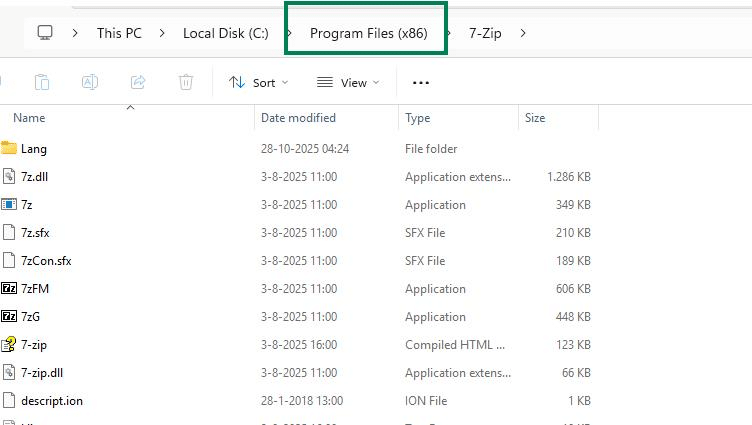752x425 pixels.
Task: Navigate to Program Files (x86) breadcrumb
Action: (x=368, y=33)
